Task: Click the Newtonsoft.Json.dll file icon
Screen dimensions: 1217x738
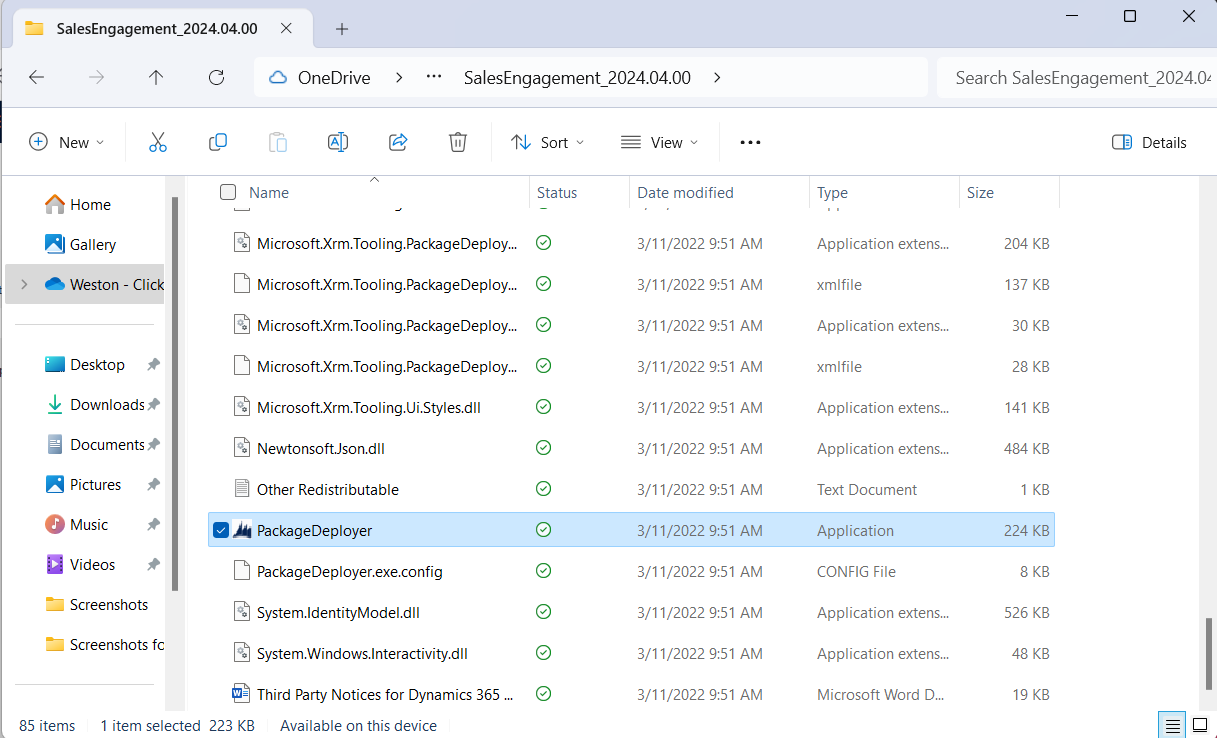Action: tap(240, 448)
